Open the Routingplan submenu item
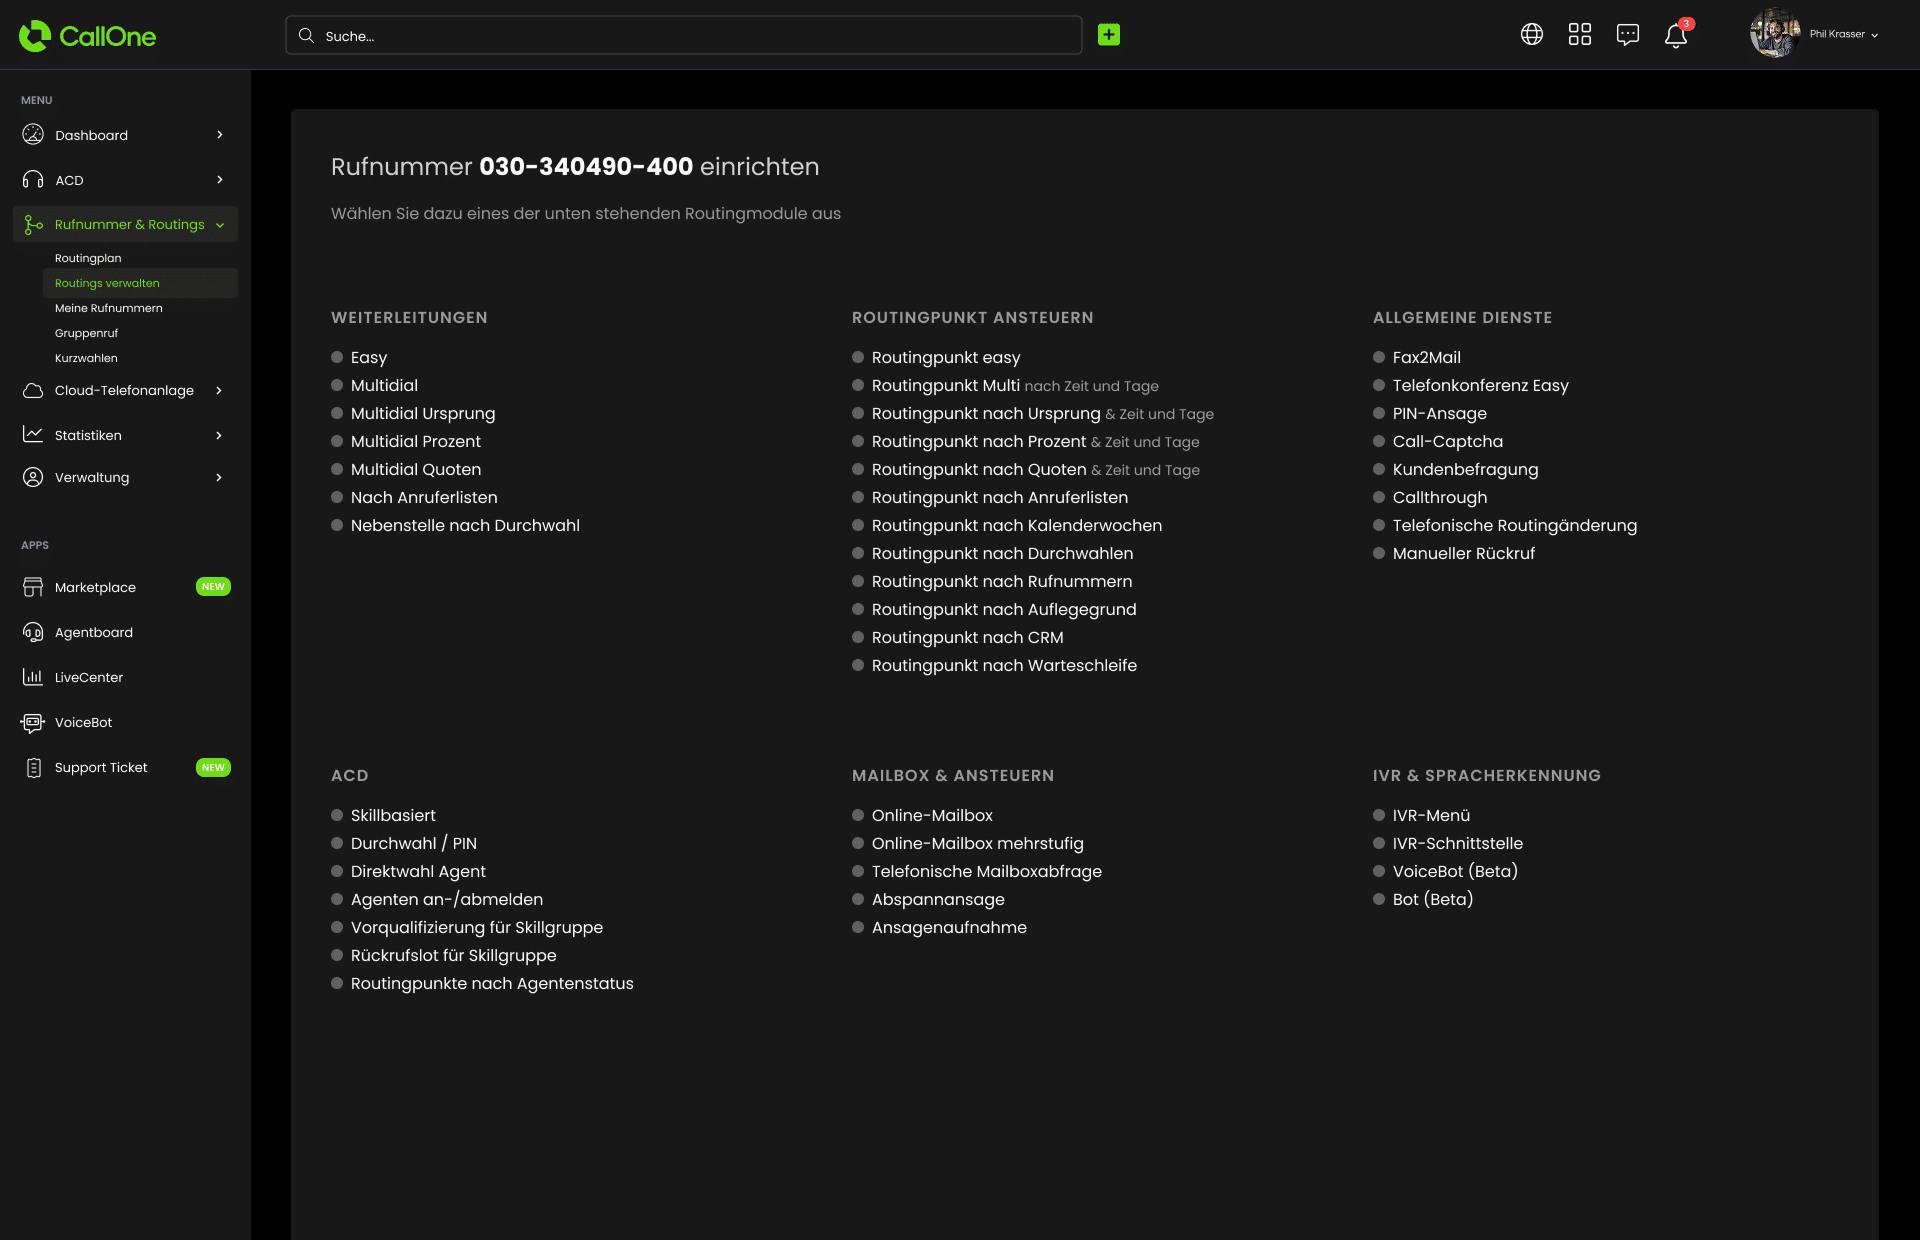This screenshot has height=1240, width=1920. click(88, 258)
